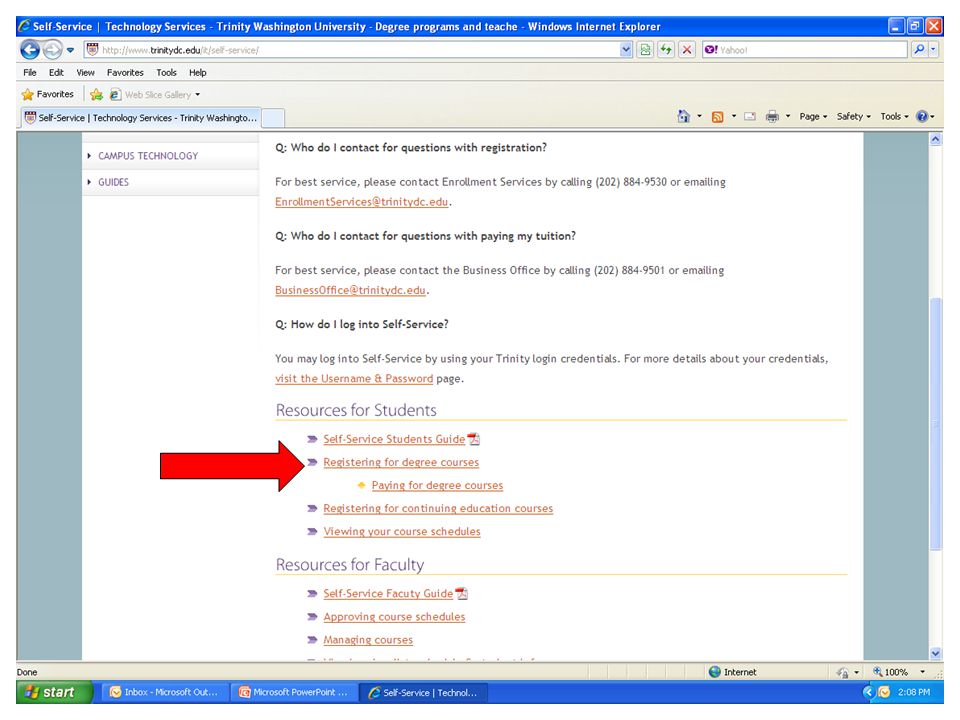Open Self-Service Facuty Guide link
This screenshot has height=720, width=960.
(388, 593)
